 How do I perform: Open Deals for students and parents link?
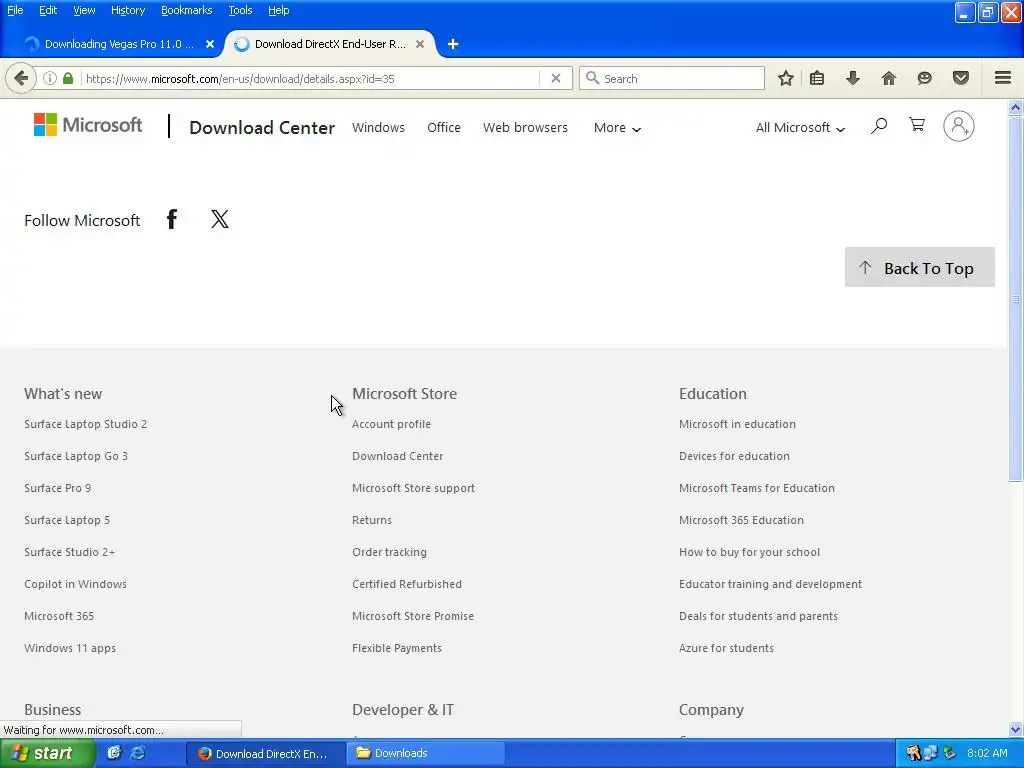tap(758, 616)
